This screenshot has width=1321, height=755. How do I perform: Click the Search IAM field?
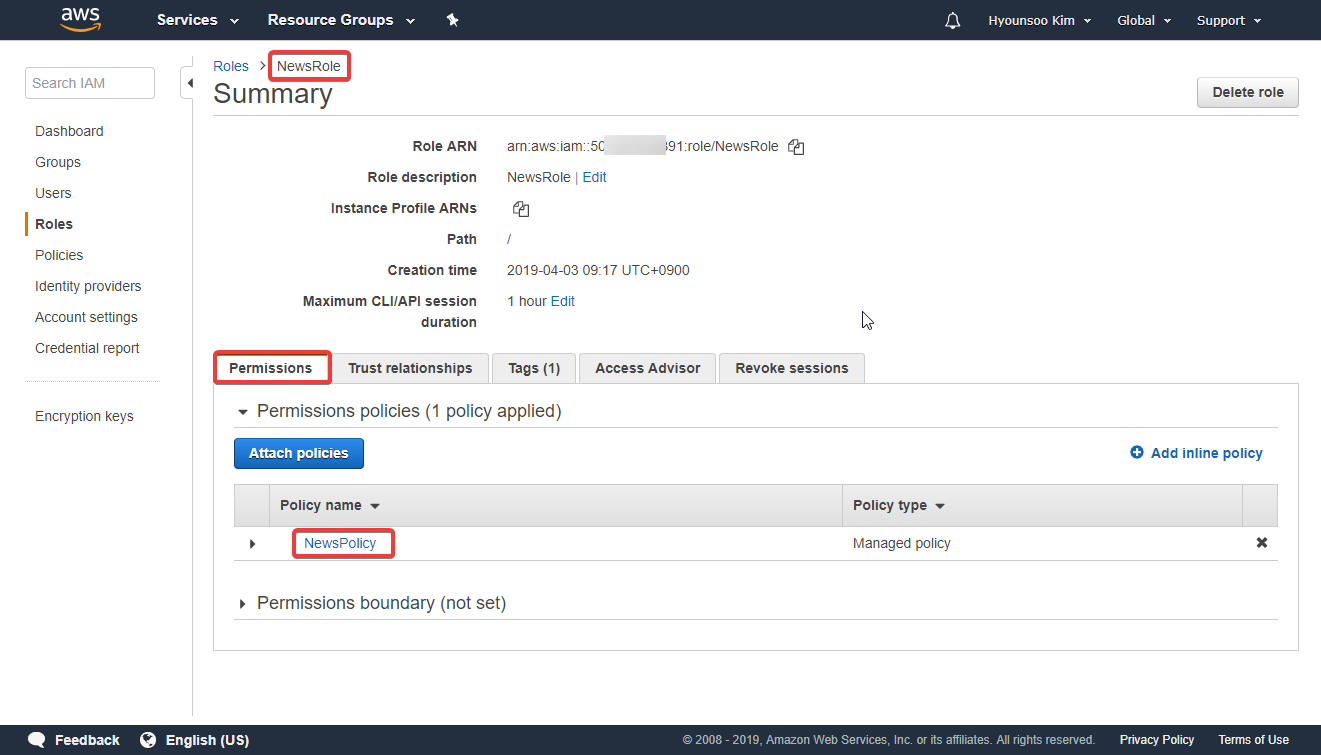tap(90, 83)
